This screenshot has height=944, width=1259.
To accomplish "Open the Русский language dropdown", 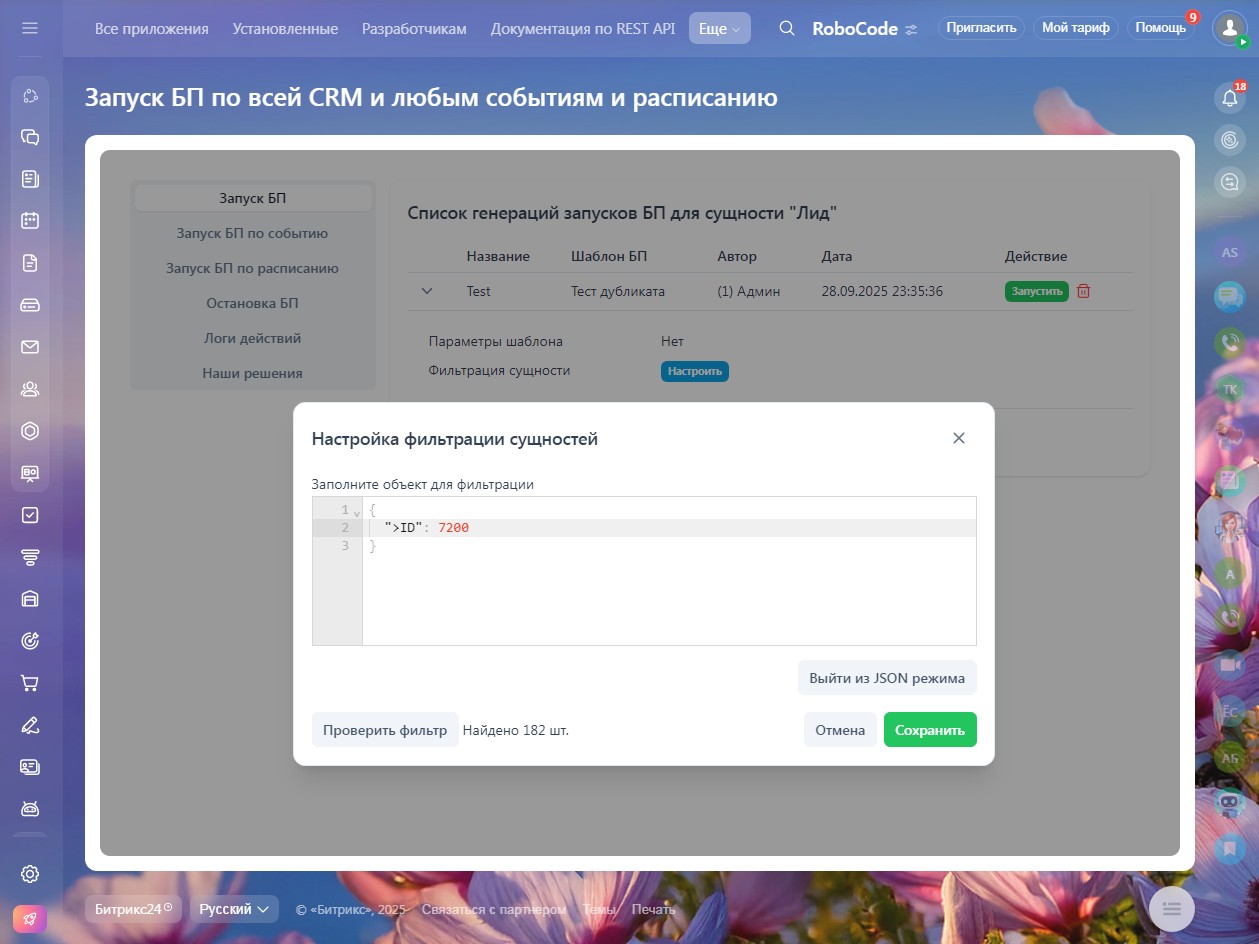I will click(x=234, y=909).
